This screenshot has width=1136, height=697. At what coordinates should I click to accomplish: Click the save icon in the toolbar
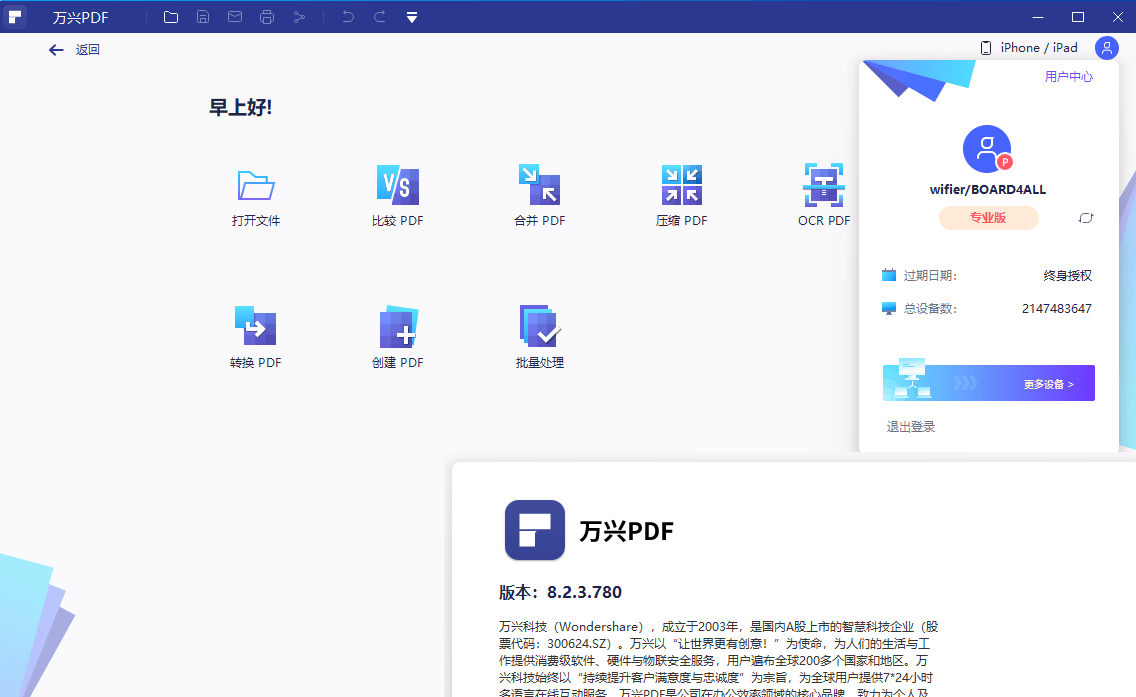pyautogui.click(x=203, y=16)
